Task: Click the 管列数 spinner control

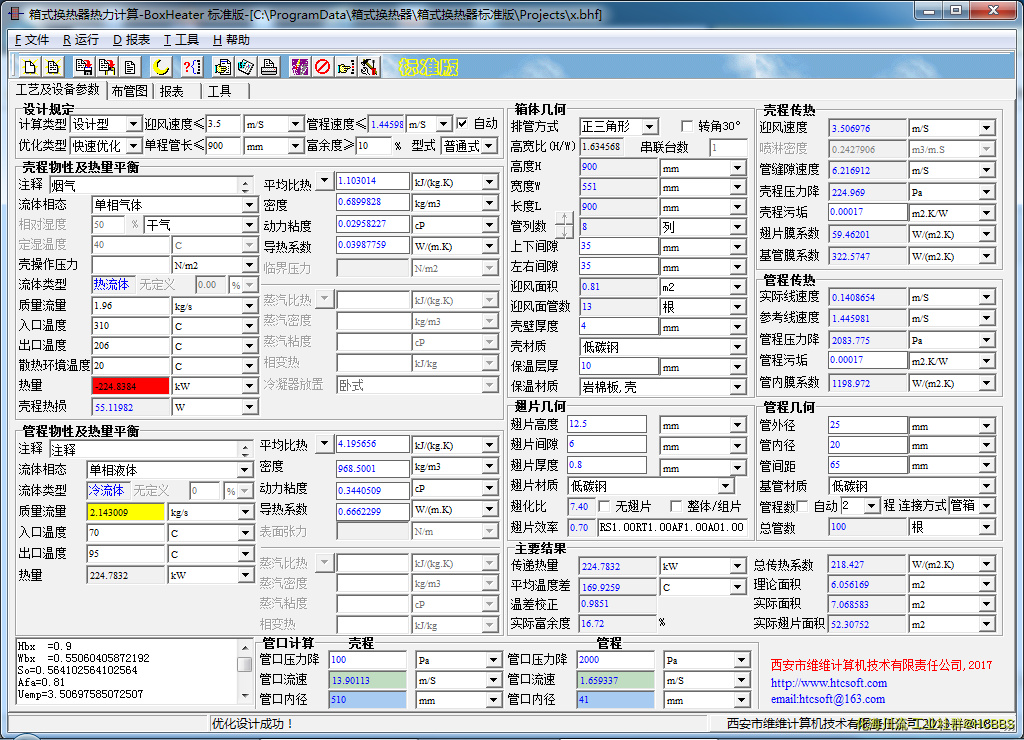Action: pyautogui.click(x=565, y=226)
